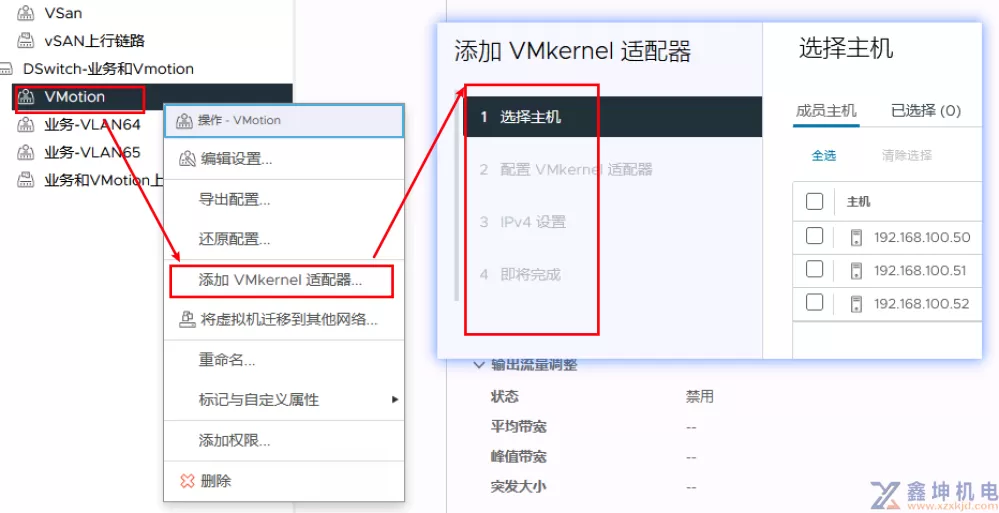Viewport: 999px width, 513px height.
Task: Click the DSwitch-业务和Vmotion switch icon
Action: [x=6, y=68]
